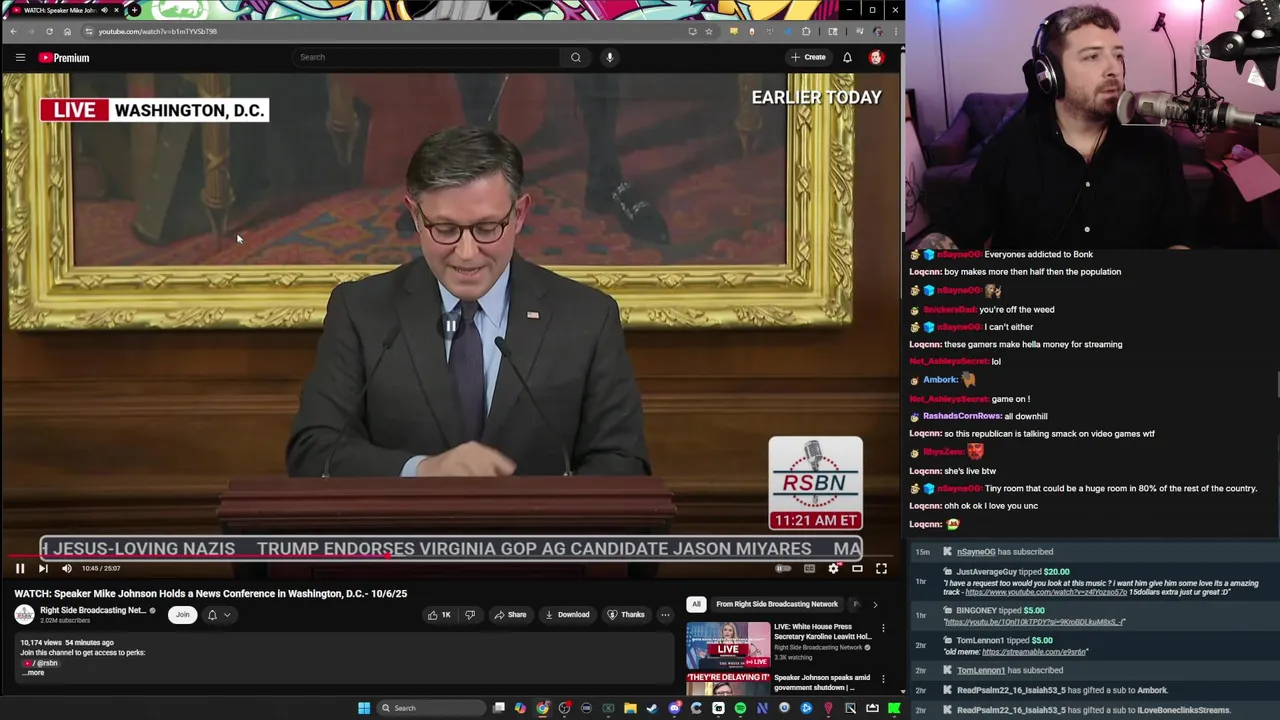This screenshot has width=1280, height=720.
Task: Filter by From Right Side Broadcasting Network
Action: (x=777, y=604)
